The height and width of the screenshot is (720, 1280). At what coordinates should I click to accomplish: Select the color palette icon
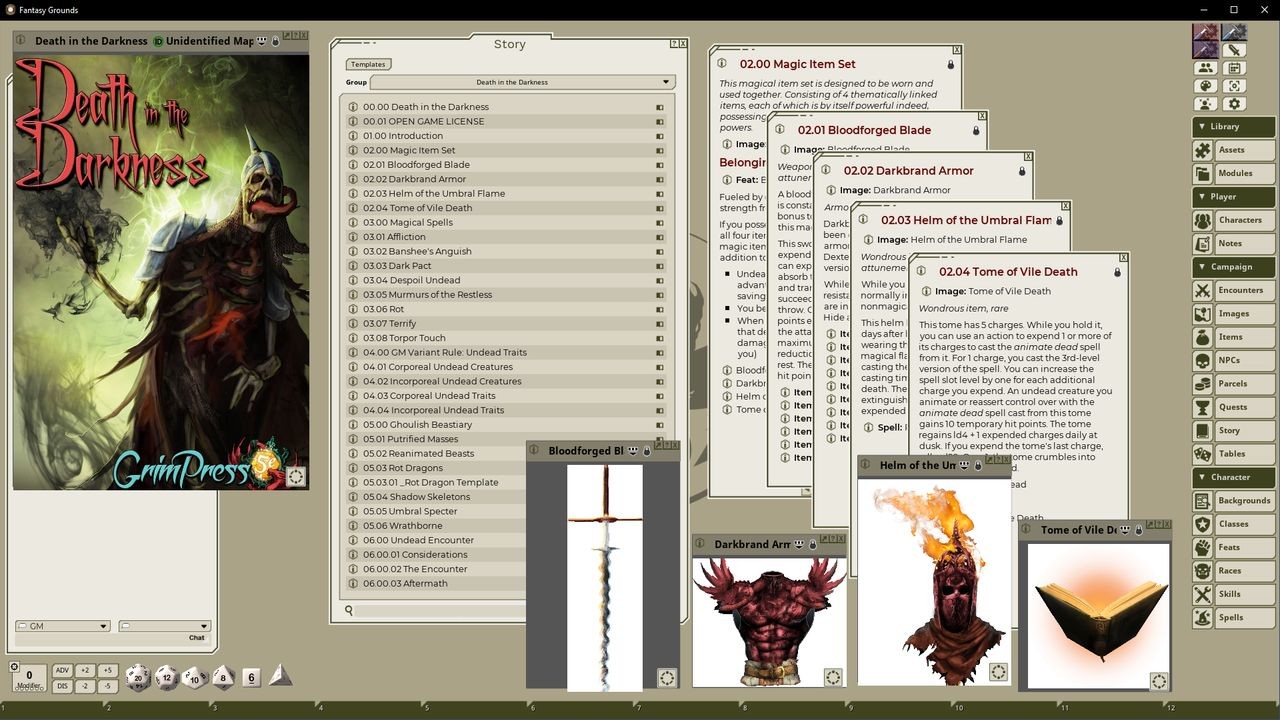tap(1206, 86)
